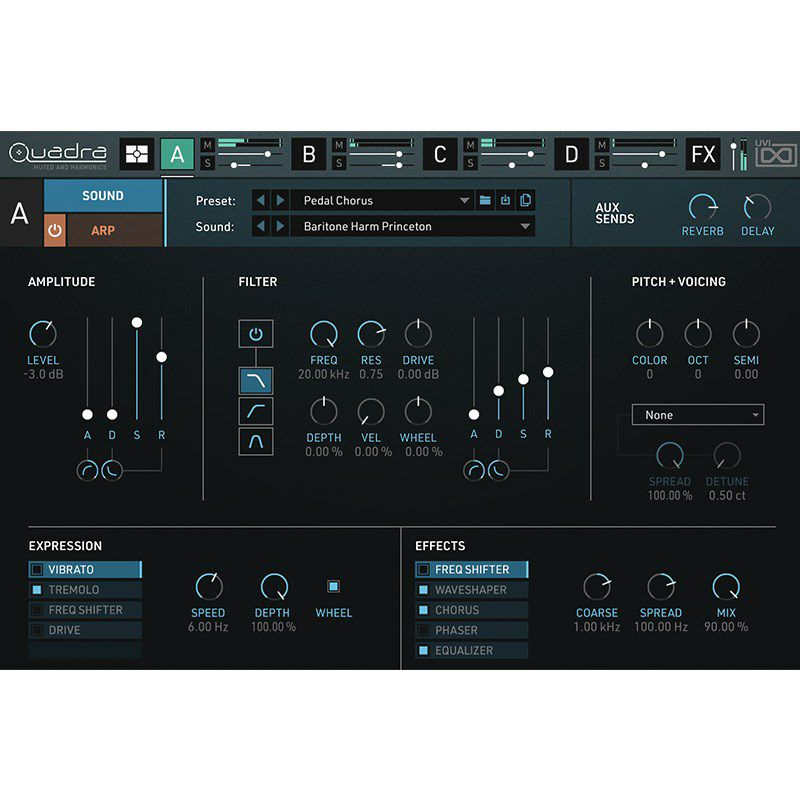Click the filter FREQ knob
This screenshot has width=800, height=800.
click(x=323, y=334)
